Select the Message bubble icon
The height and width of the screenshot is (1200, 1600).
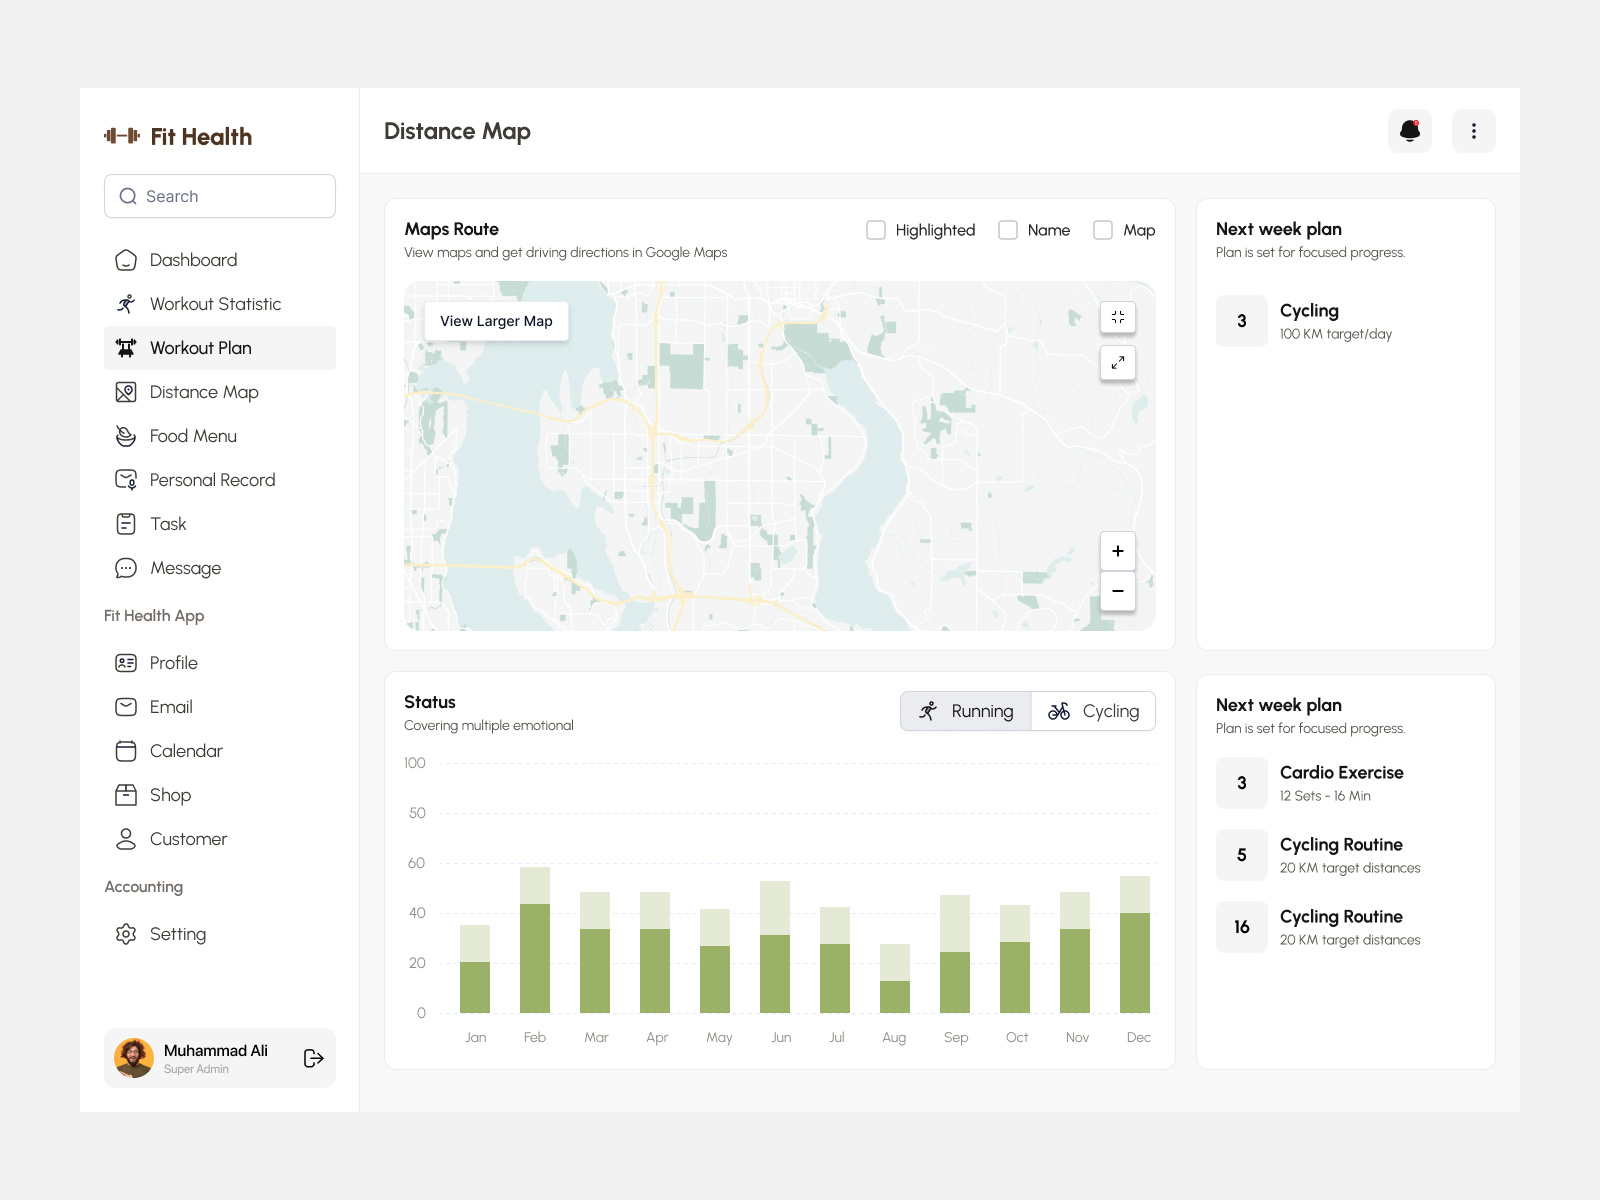click(x=126, y=568)
